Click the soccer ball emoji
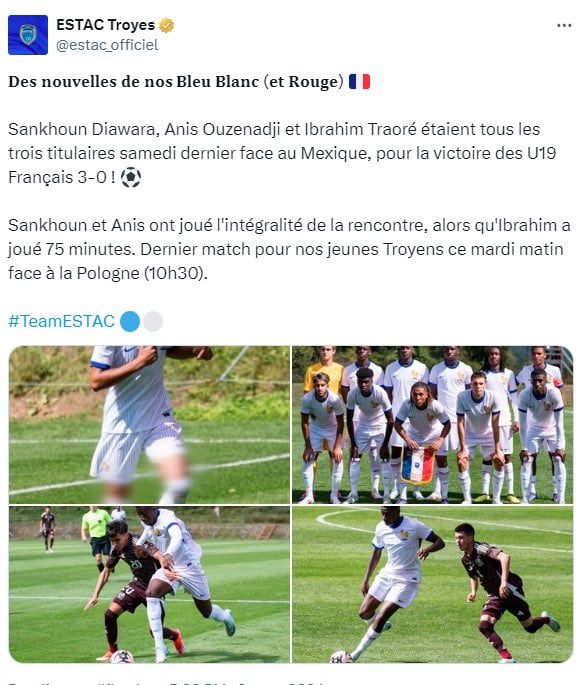587x685 pixels. (x=131, y=178)
